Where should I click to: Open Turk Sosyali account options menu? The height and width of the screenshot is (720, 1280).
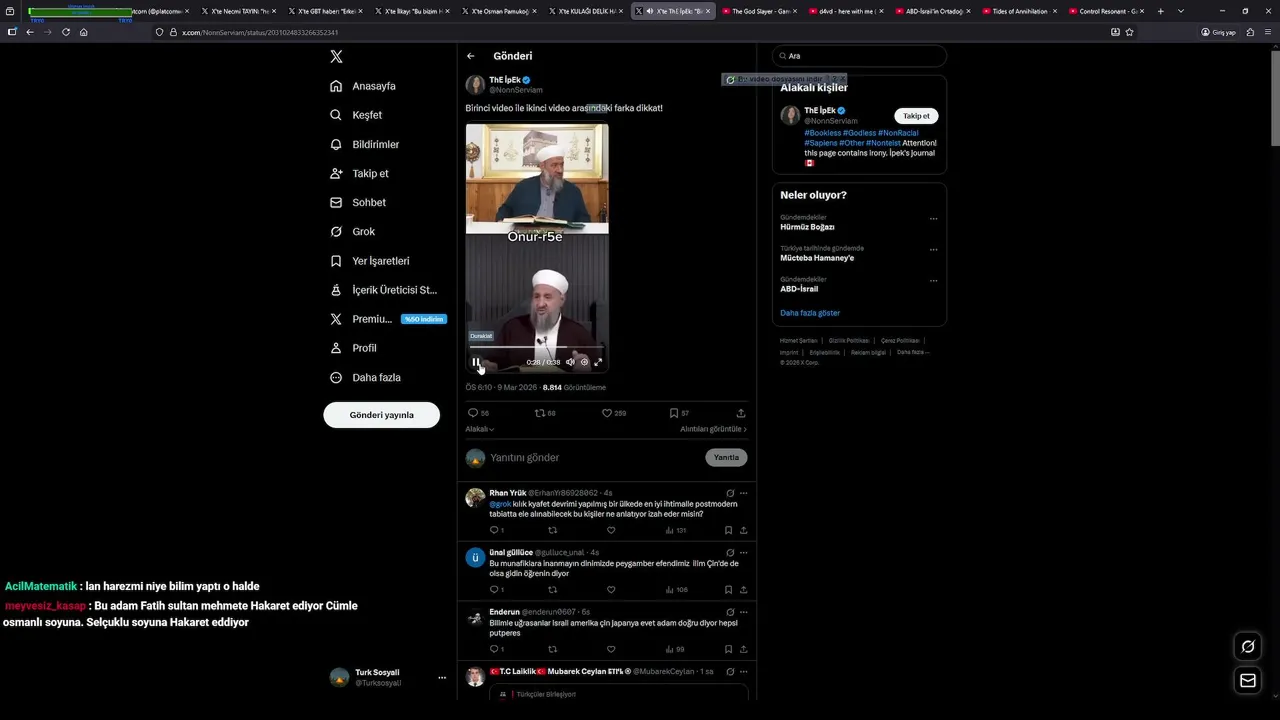[x=441, y=678]
